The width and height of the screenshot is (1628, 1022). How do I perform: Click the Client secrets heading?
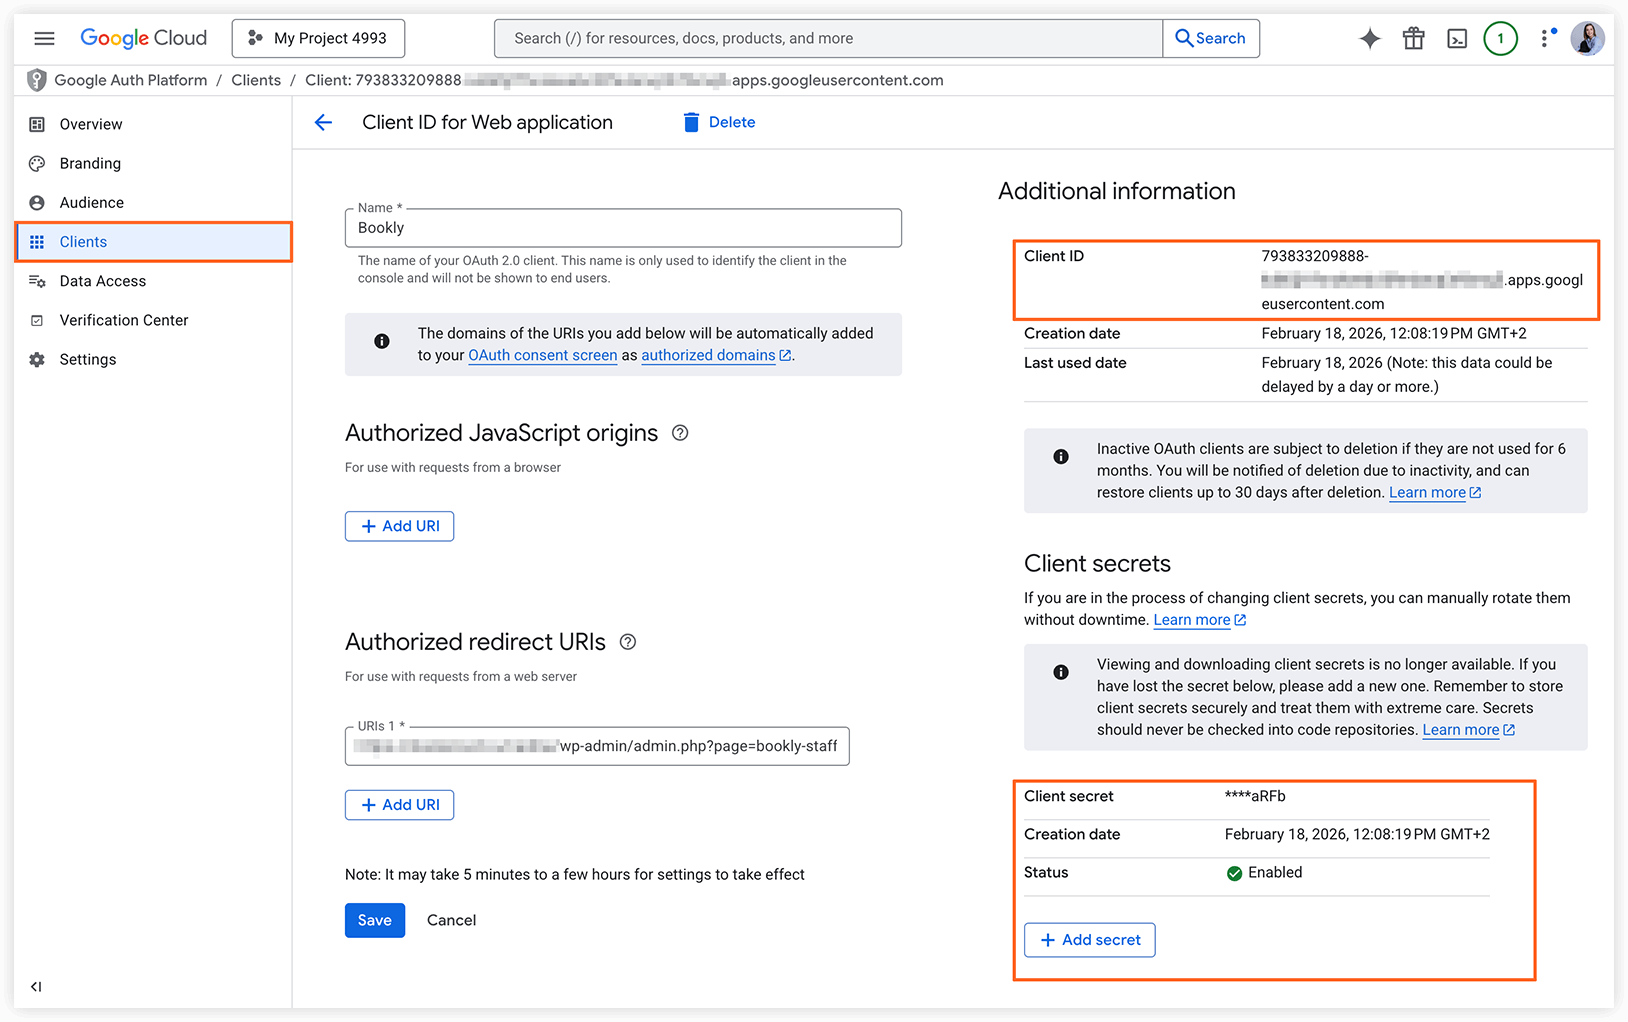click(1097, 564)
